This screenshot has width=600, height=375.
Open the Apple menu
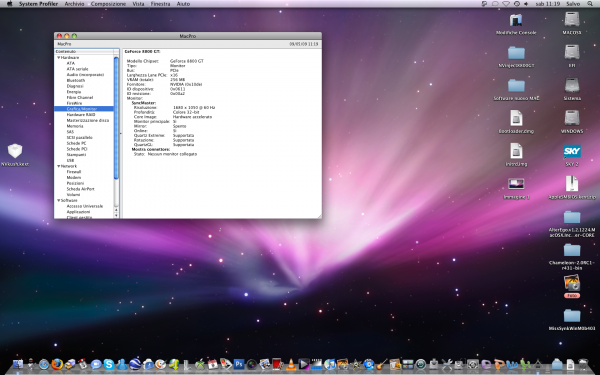9,4
